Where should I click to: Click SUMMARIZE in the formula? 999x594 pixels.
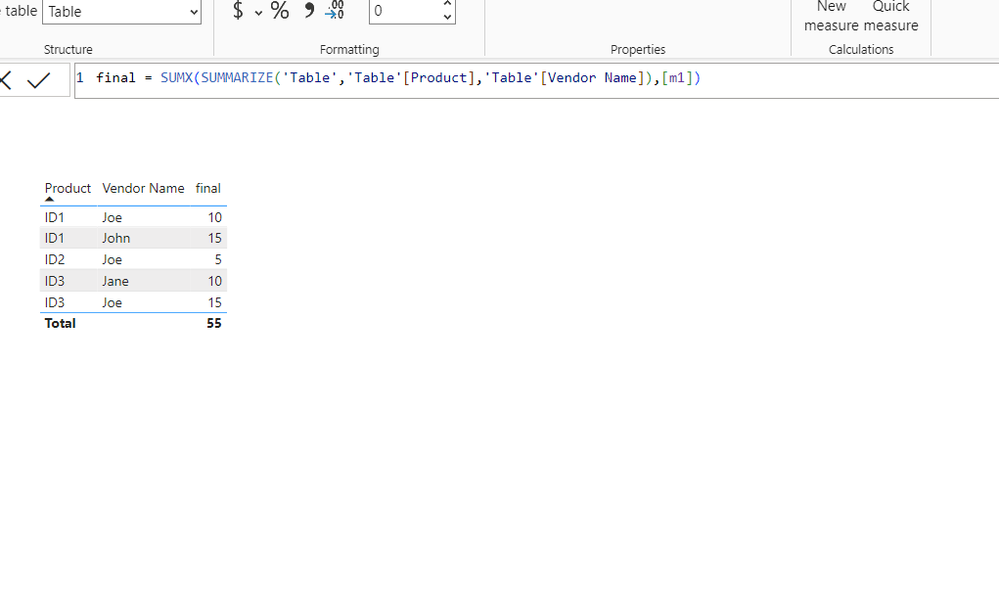tap(237, 78)
